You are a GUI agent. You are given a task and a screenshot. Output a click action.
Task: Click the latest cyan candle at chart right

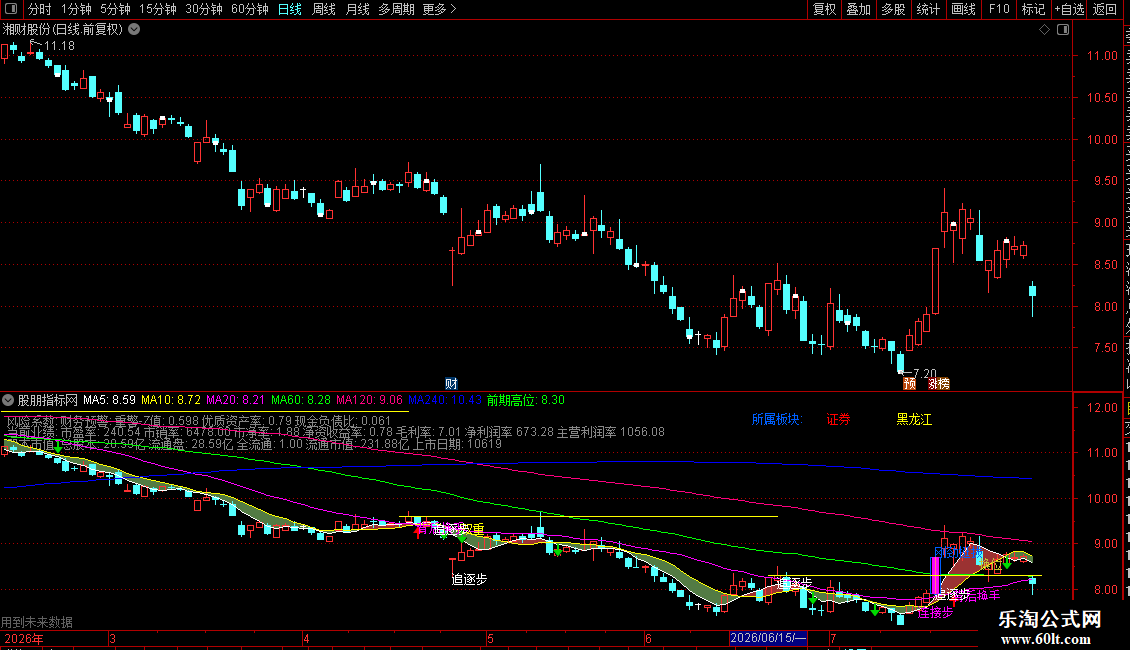[x=1033, y=290]
